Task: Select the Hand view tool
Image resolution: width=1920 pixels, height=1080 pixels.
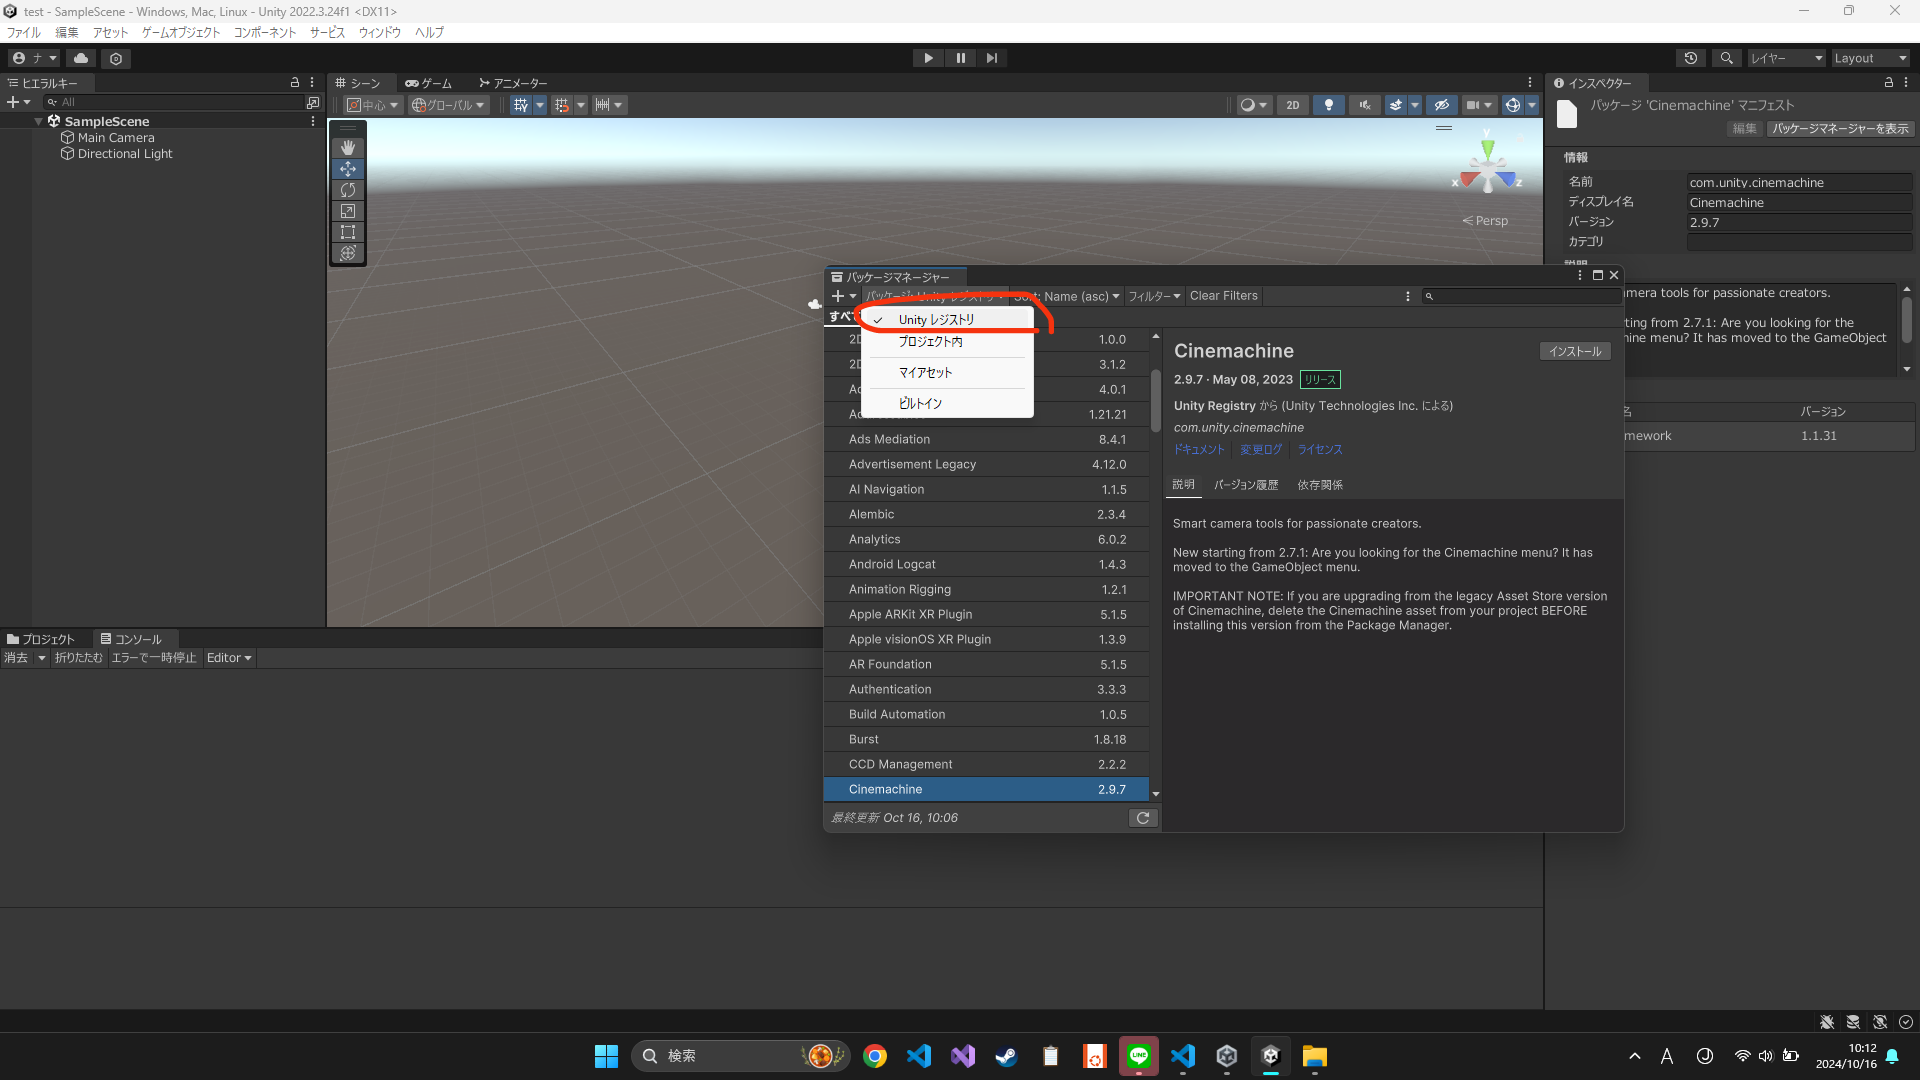Action: [348, 148]
